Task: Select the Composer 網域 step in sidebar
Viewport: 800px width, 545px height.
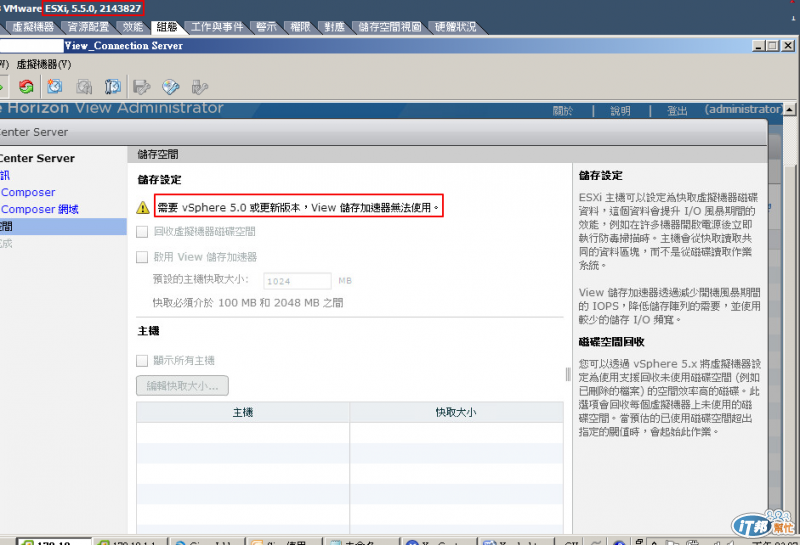Action: point(40,209)
